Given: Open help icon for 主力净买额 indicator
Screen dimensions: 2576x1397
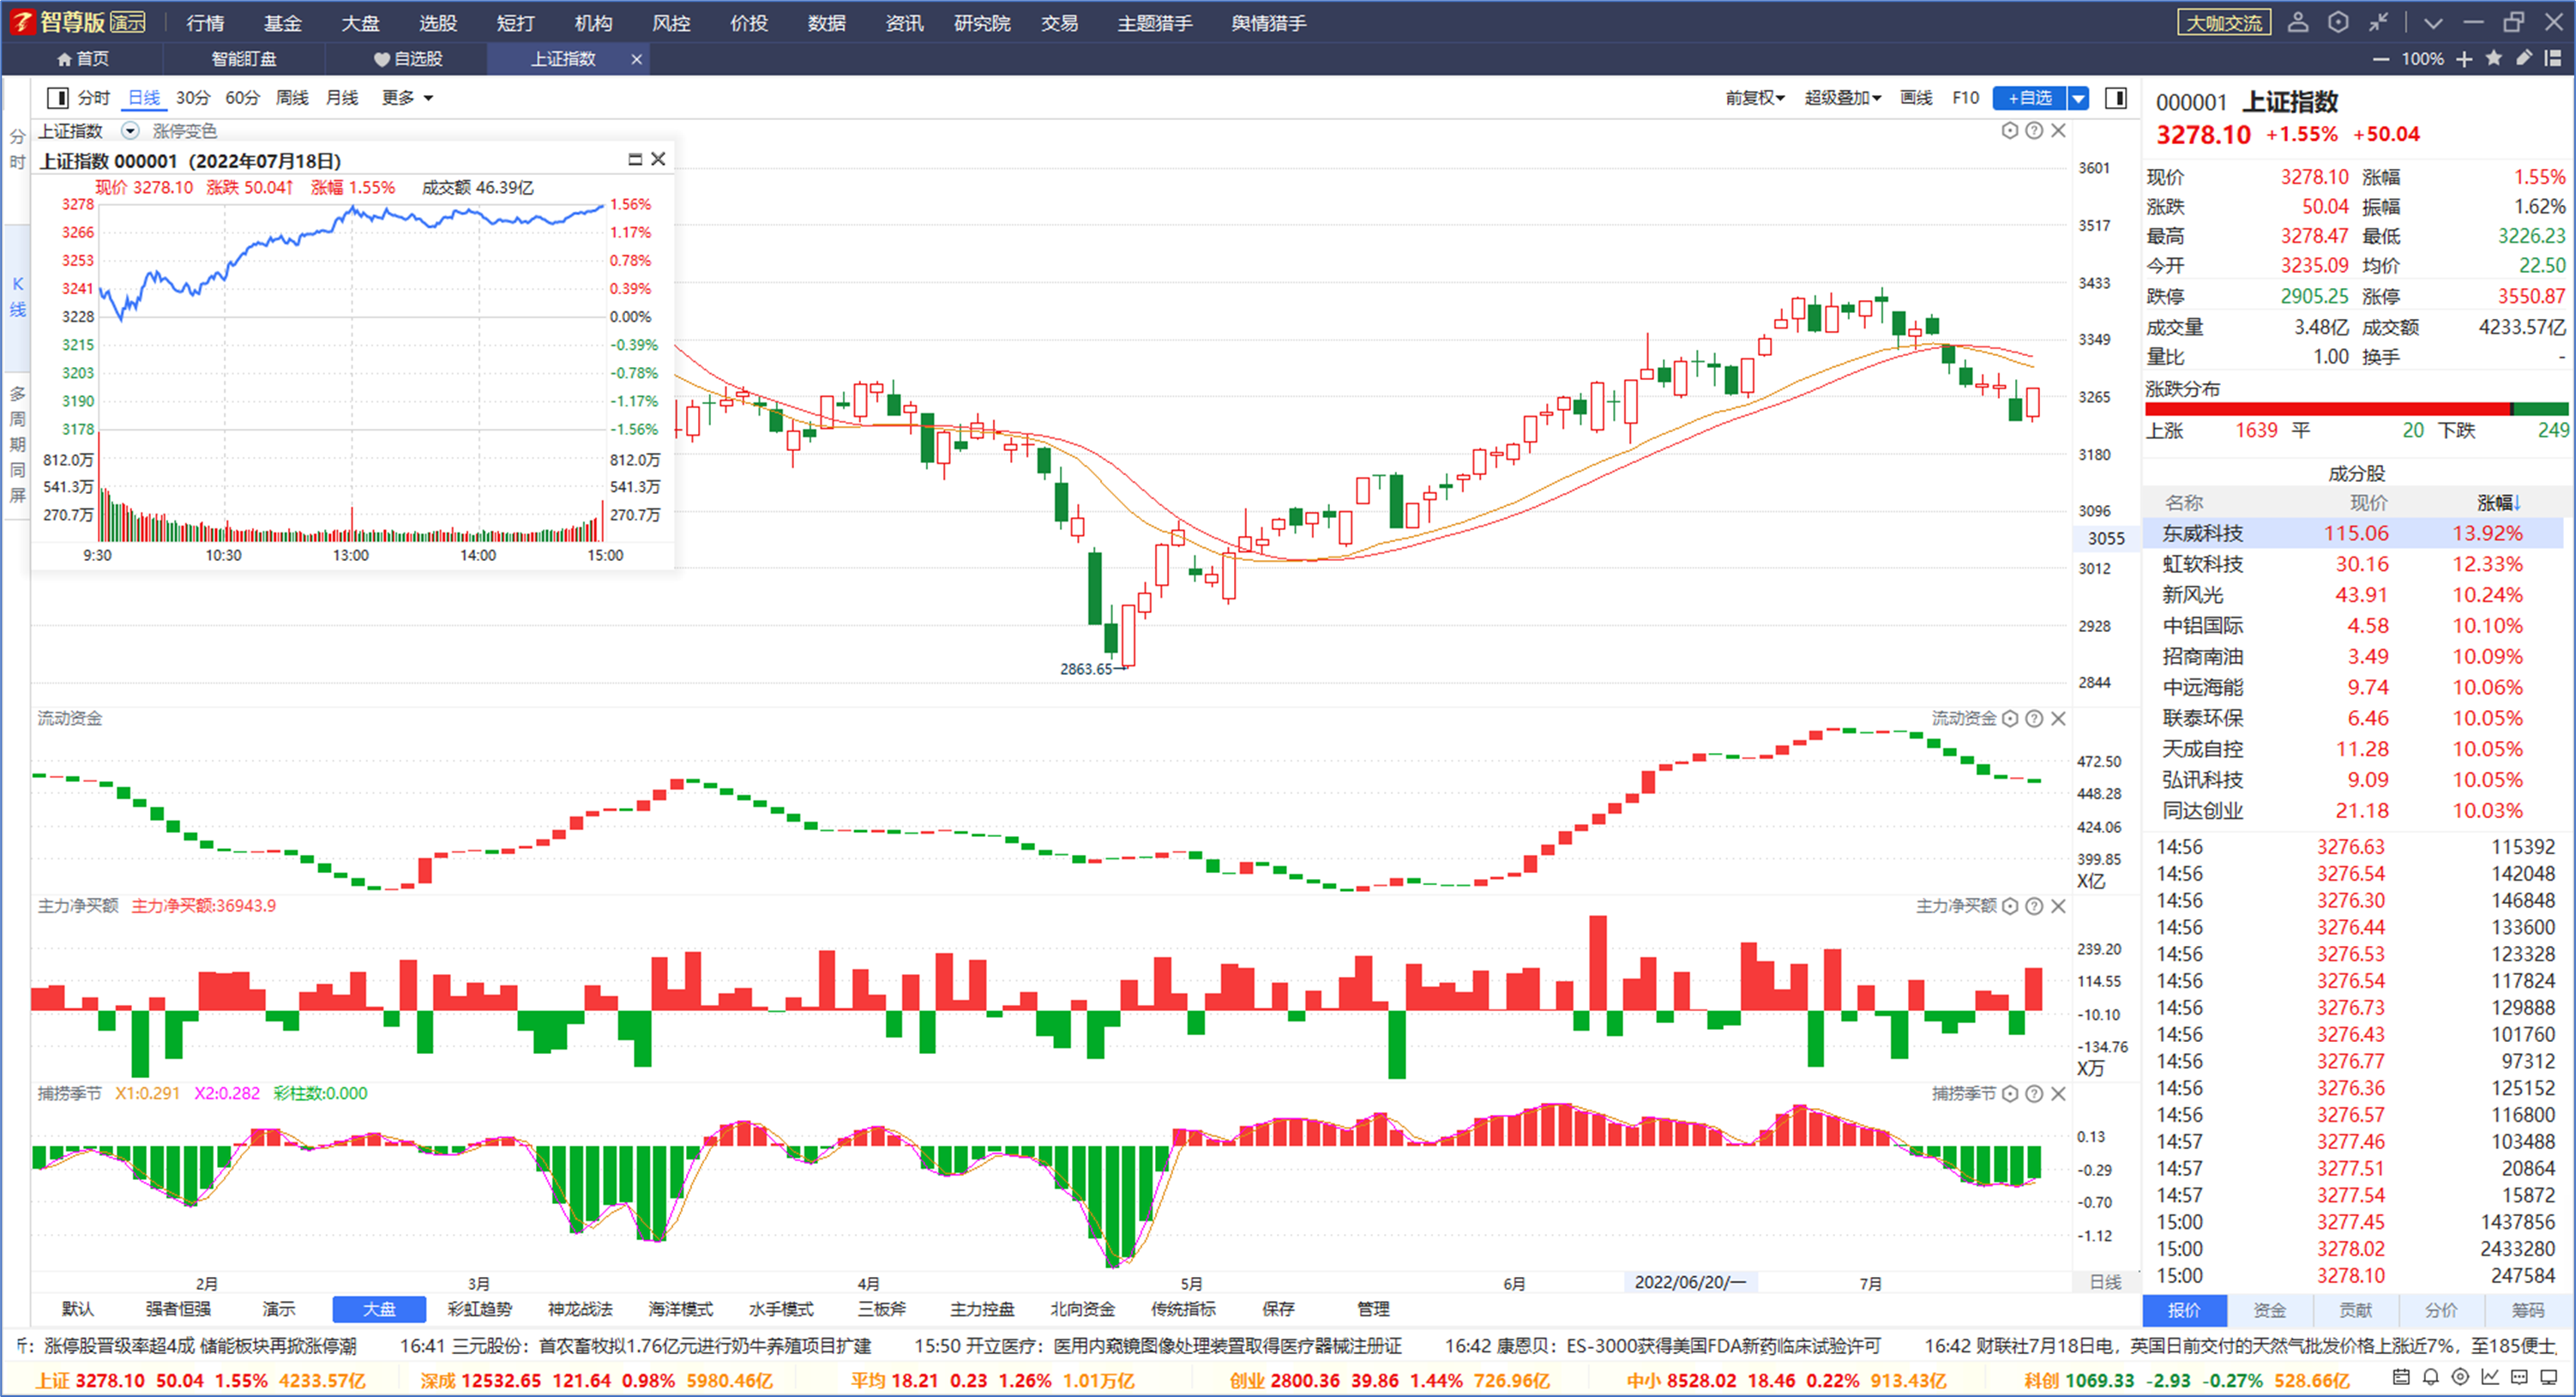Looking at the screenshot, I should 2034,906.
